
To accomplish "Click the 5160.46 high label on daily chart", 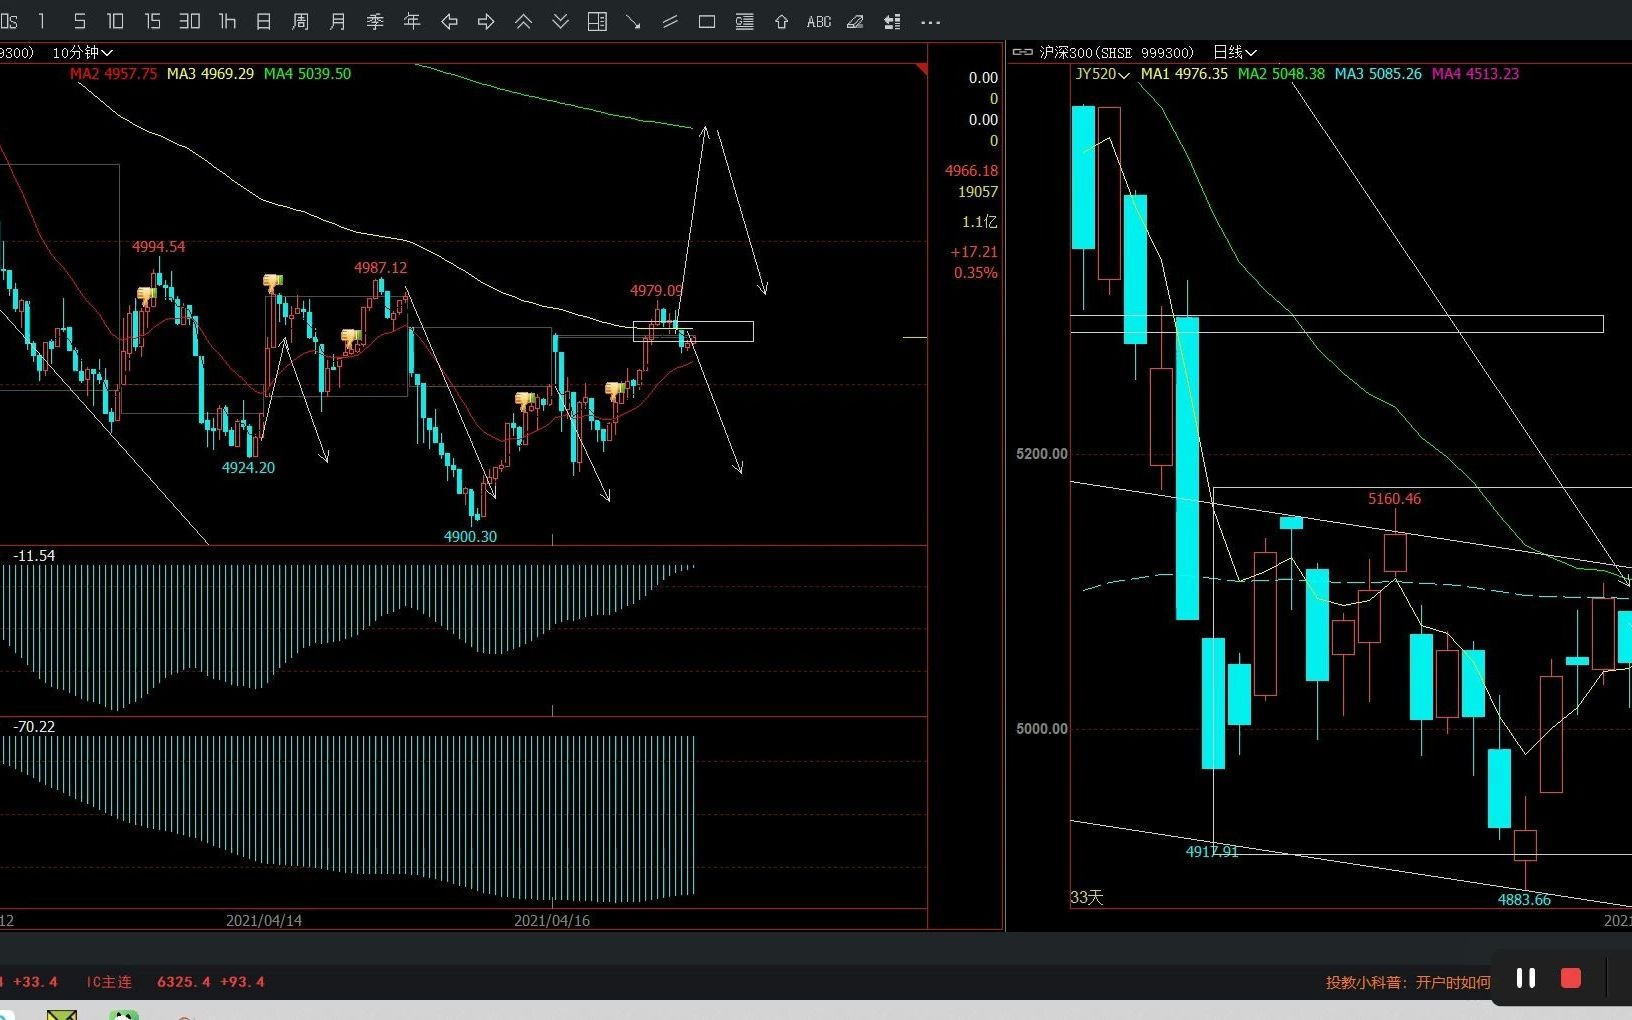I will tap(1394, 499).
